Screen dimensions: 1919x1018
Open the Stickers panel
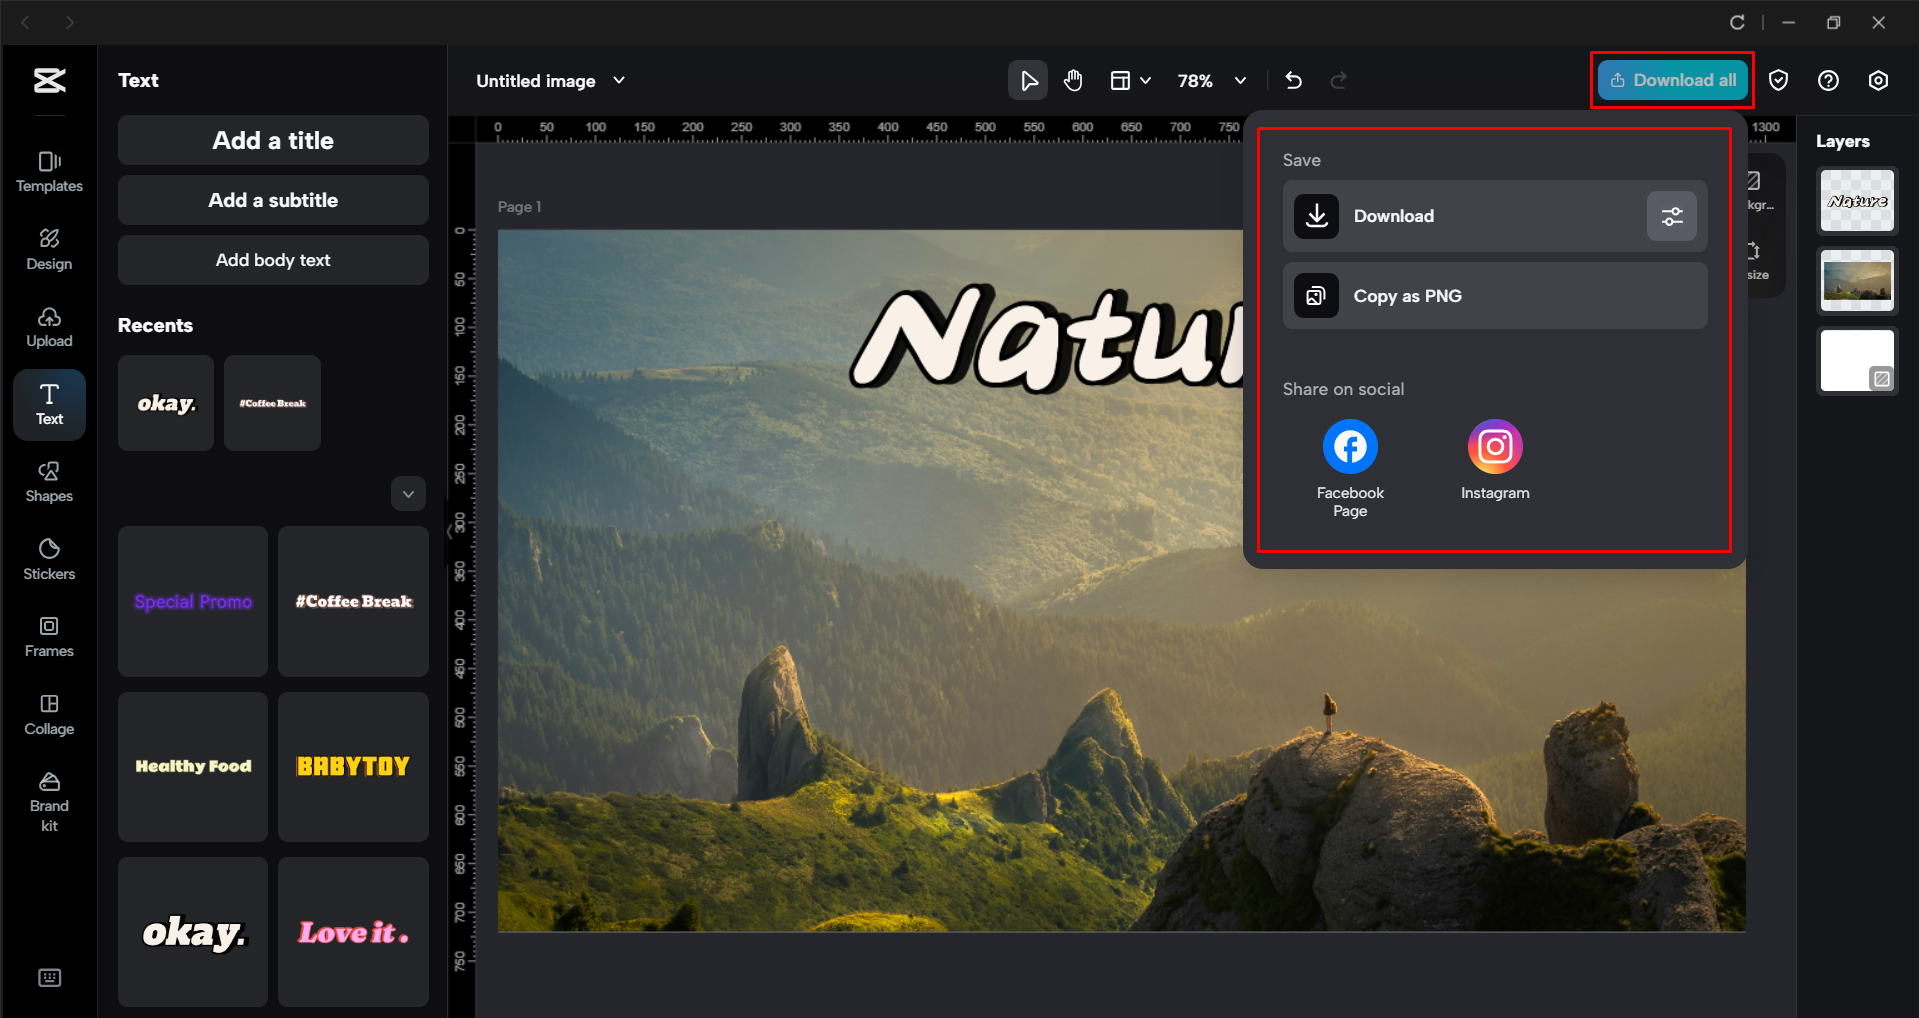(49, 559)
